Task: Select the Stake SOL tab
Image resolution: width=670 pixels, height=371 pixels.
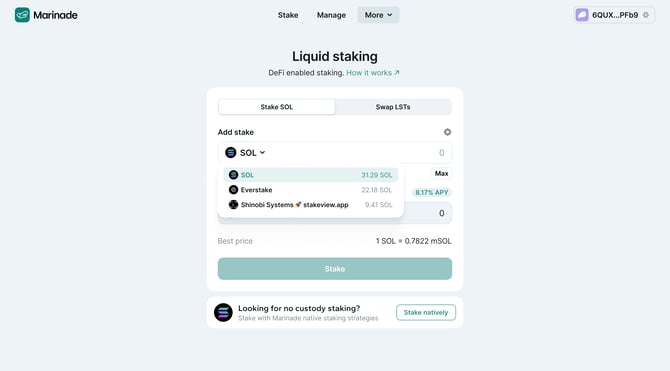Action: point(276,107)
